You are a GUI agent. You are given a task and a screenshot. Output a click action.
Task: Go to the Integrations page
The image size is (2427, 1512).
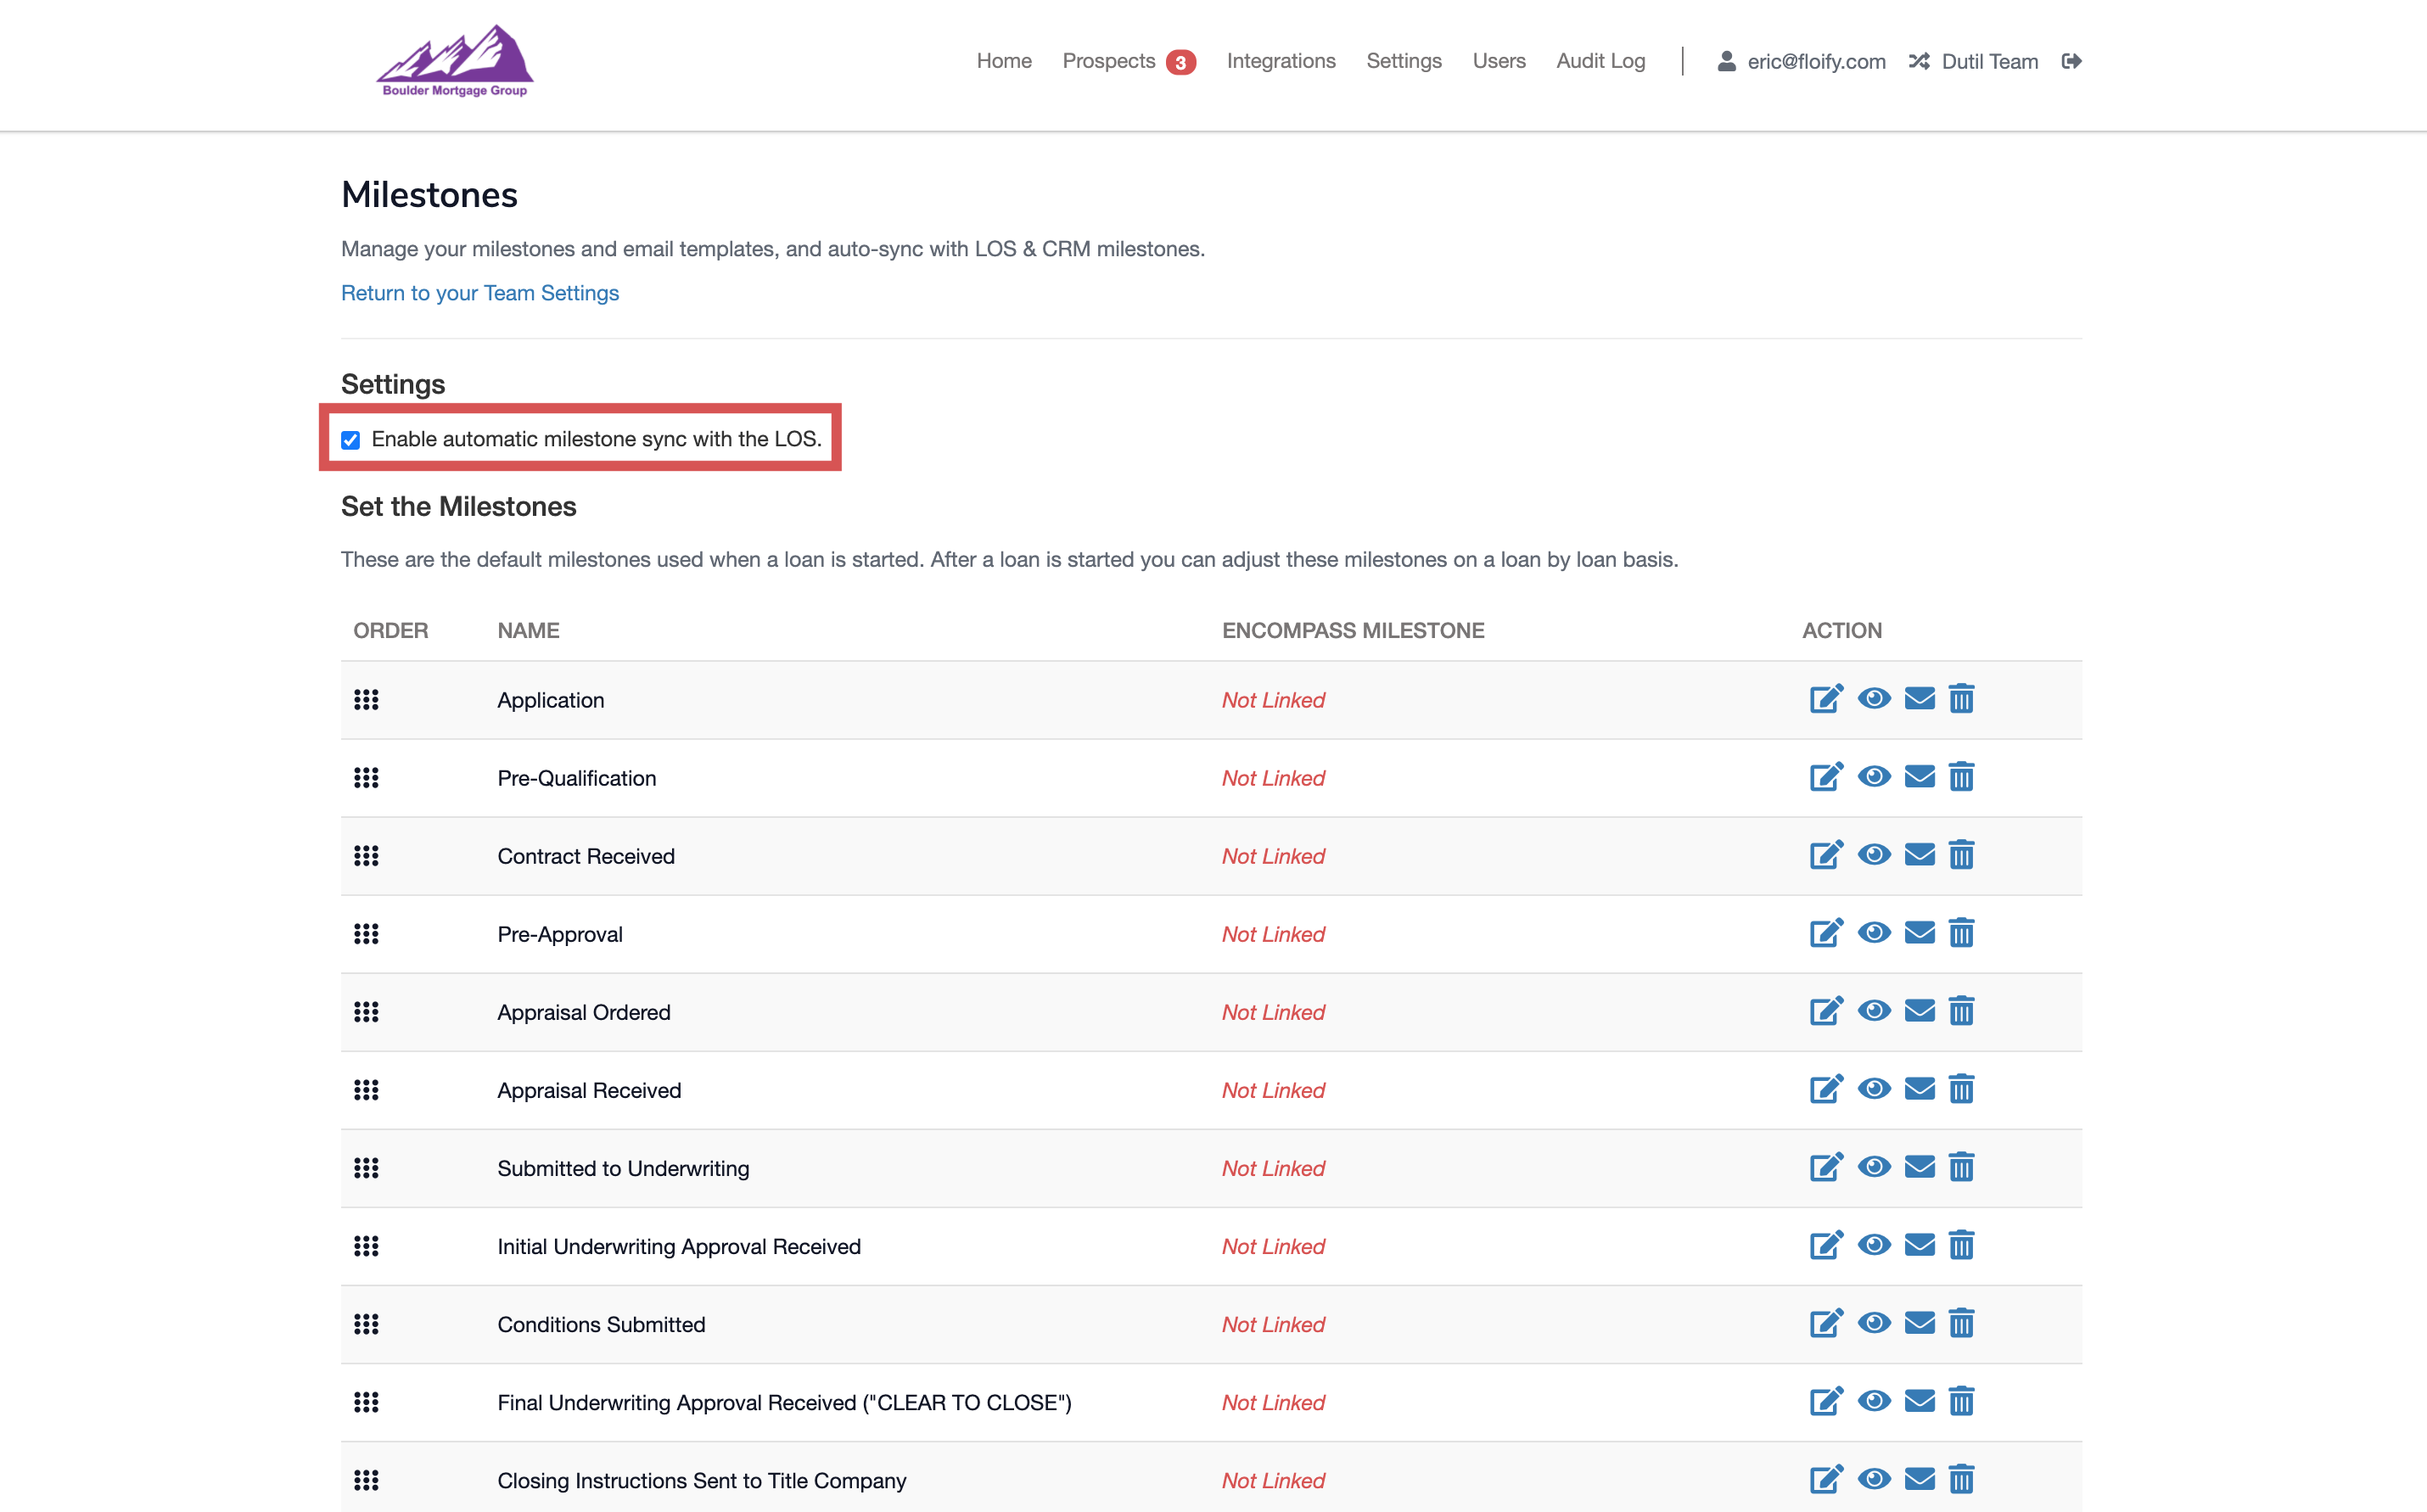[1280, 61]
